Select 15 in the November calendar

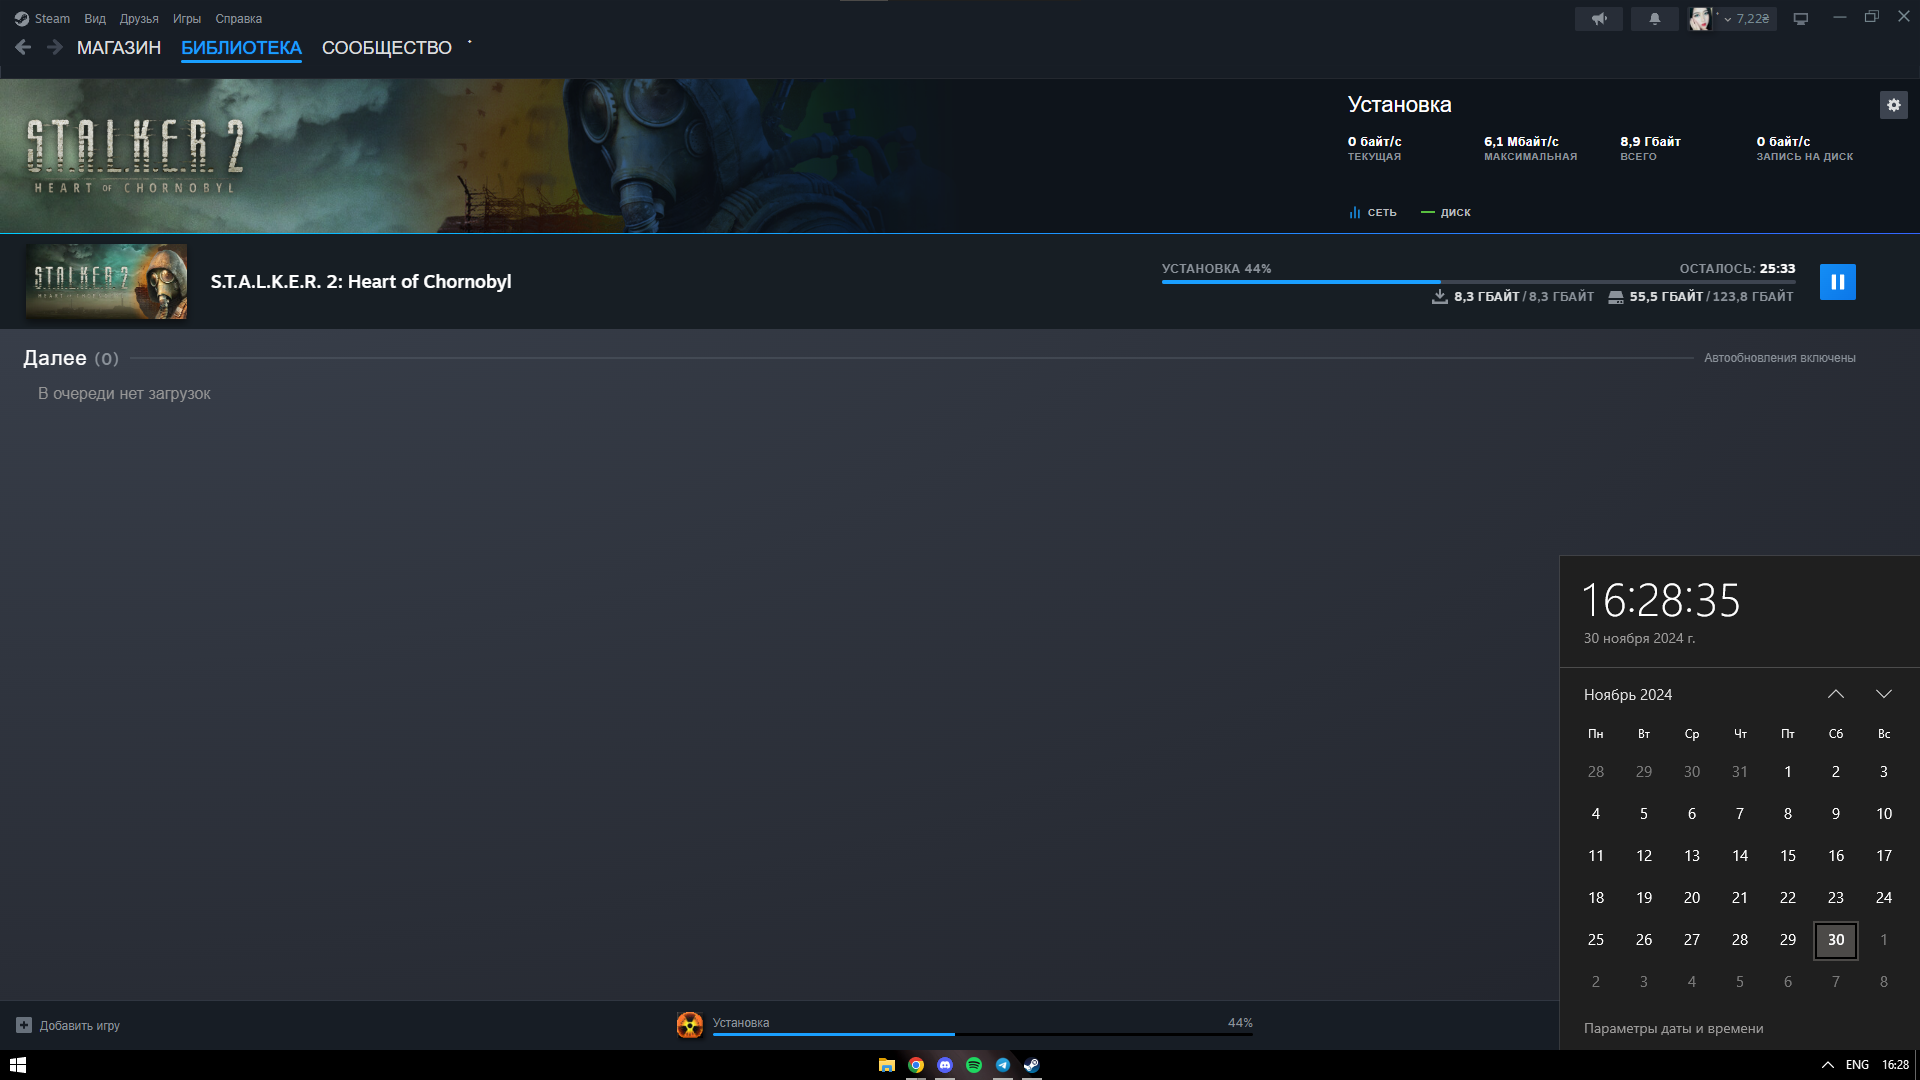[1788, 856]
